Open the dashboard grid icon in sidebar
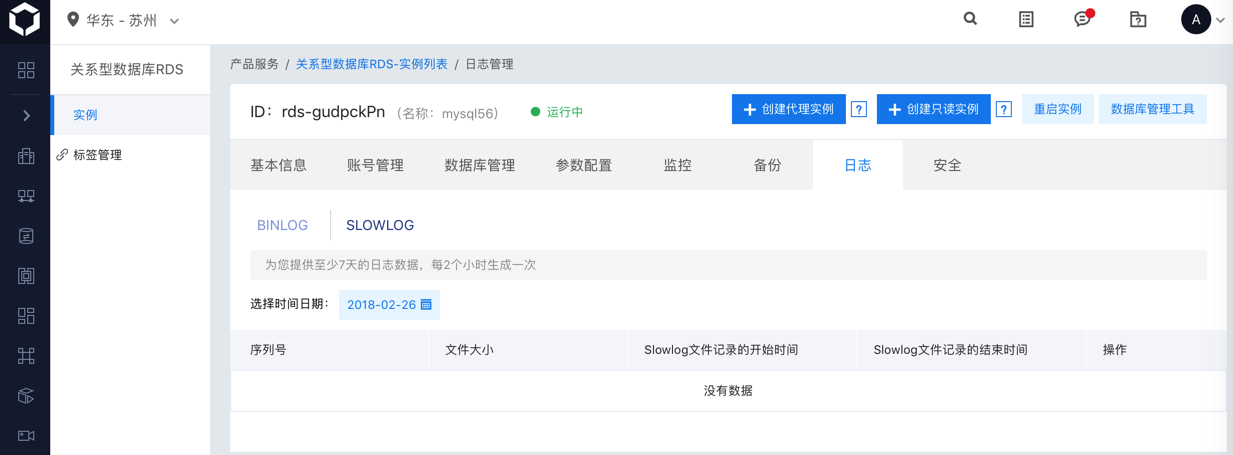Viewport: 1233px width, 455px height. pyautogui.click(x=26, y=70)
